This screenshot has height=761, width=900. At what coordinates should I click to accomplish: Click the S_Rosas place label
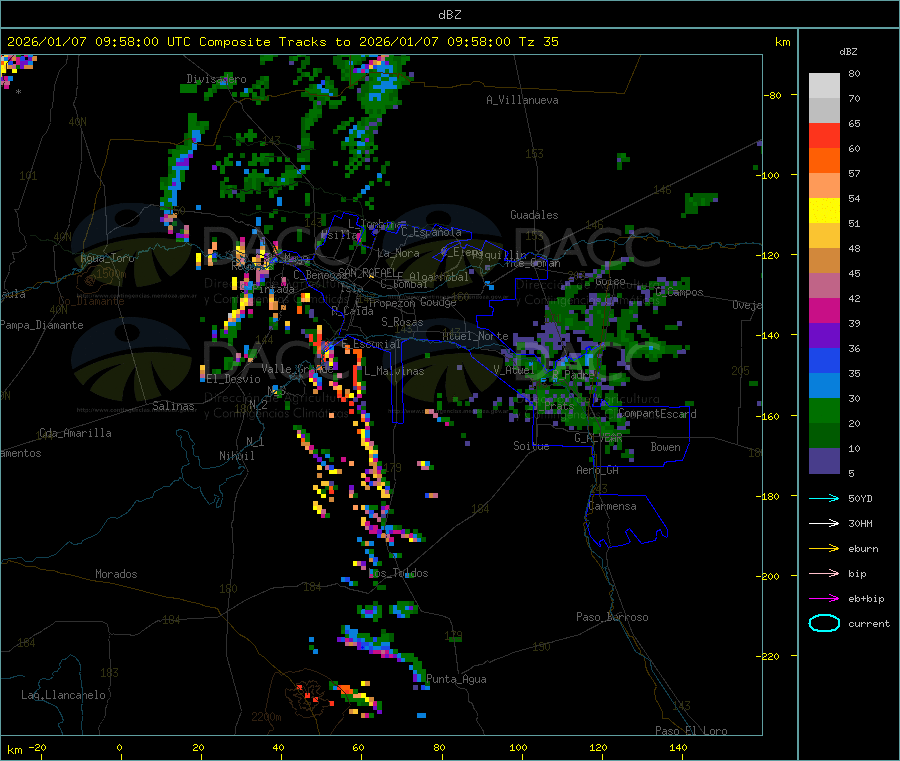tap(402, 322)
